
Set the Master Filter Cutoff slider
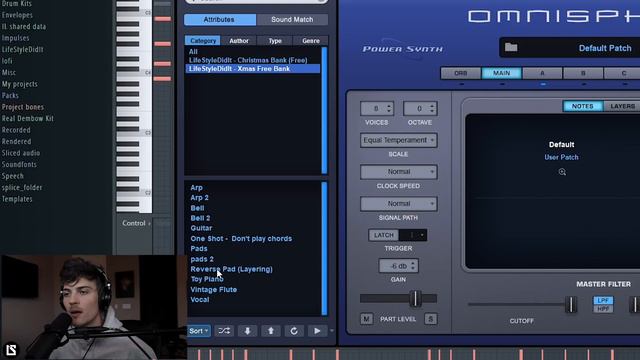pos(571,304)
